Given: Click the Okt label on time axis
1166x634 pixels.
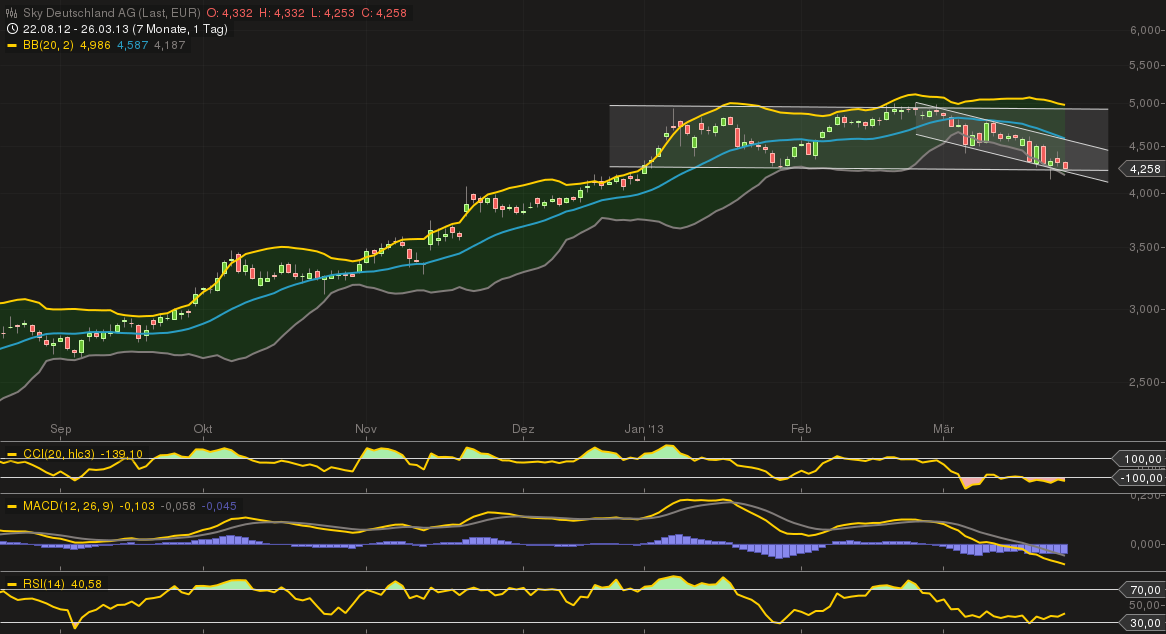Looking at the screenshot, I should pos(203,429).
